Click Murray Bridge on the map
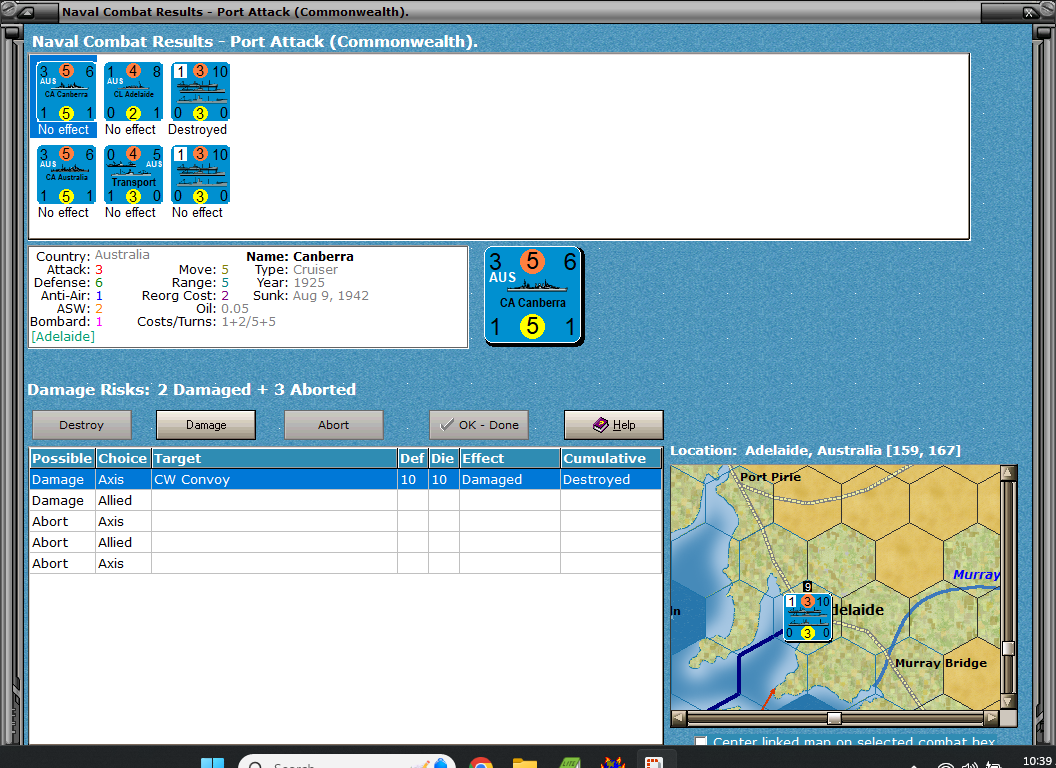 pyautogui.click(x=941, y=663)
